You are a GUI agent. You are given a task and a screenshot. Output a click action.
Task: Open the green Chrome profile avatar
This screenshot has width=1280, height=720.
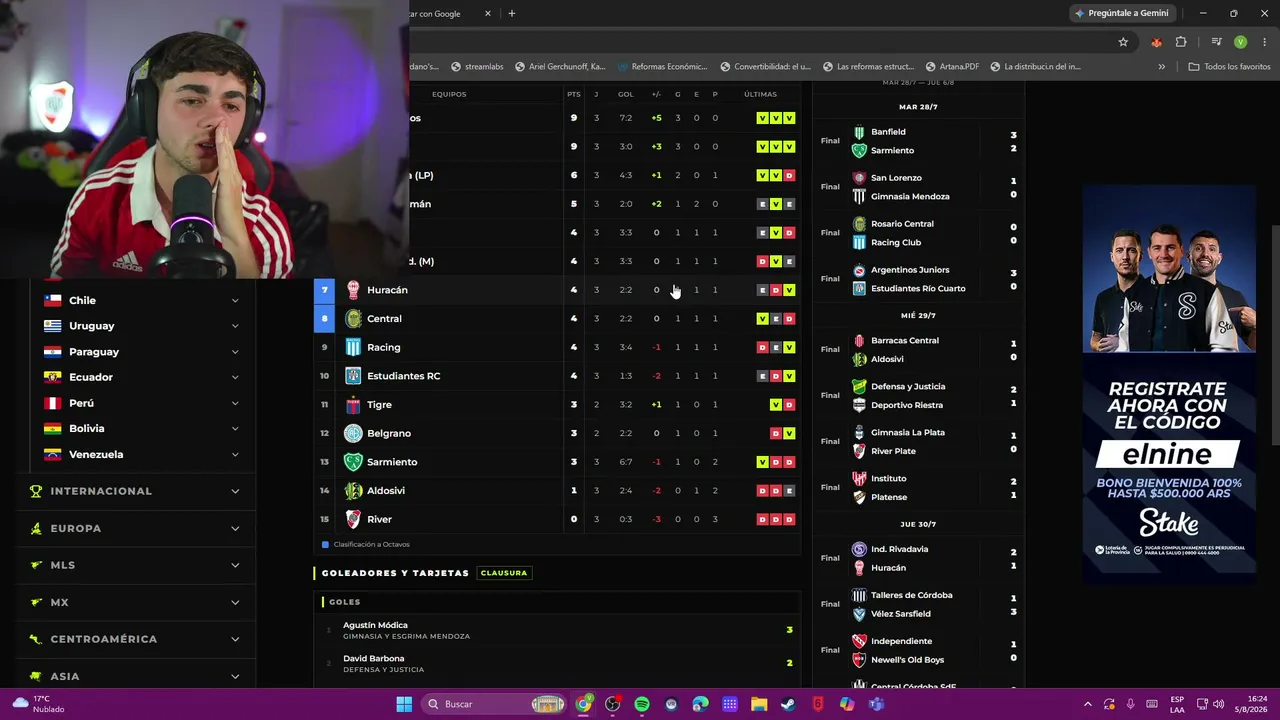pos(1240,42)
